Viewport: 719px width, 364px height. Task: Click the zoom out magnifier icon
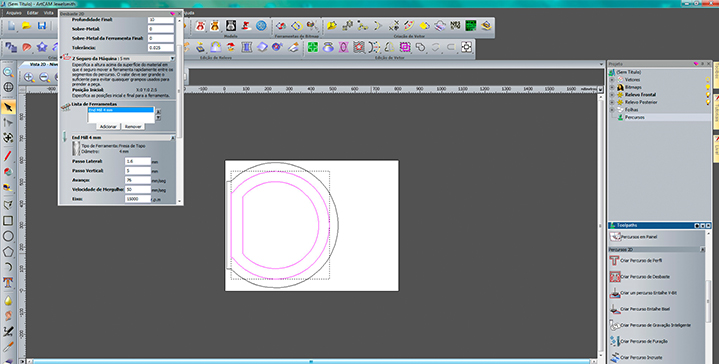(44, 77)
